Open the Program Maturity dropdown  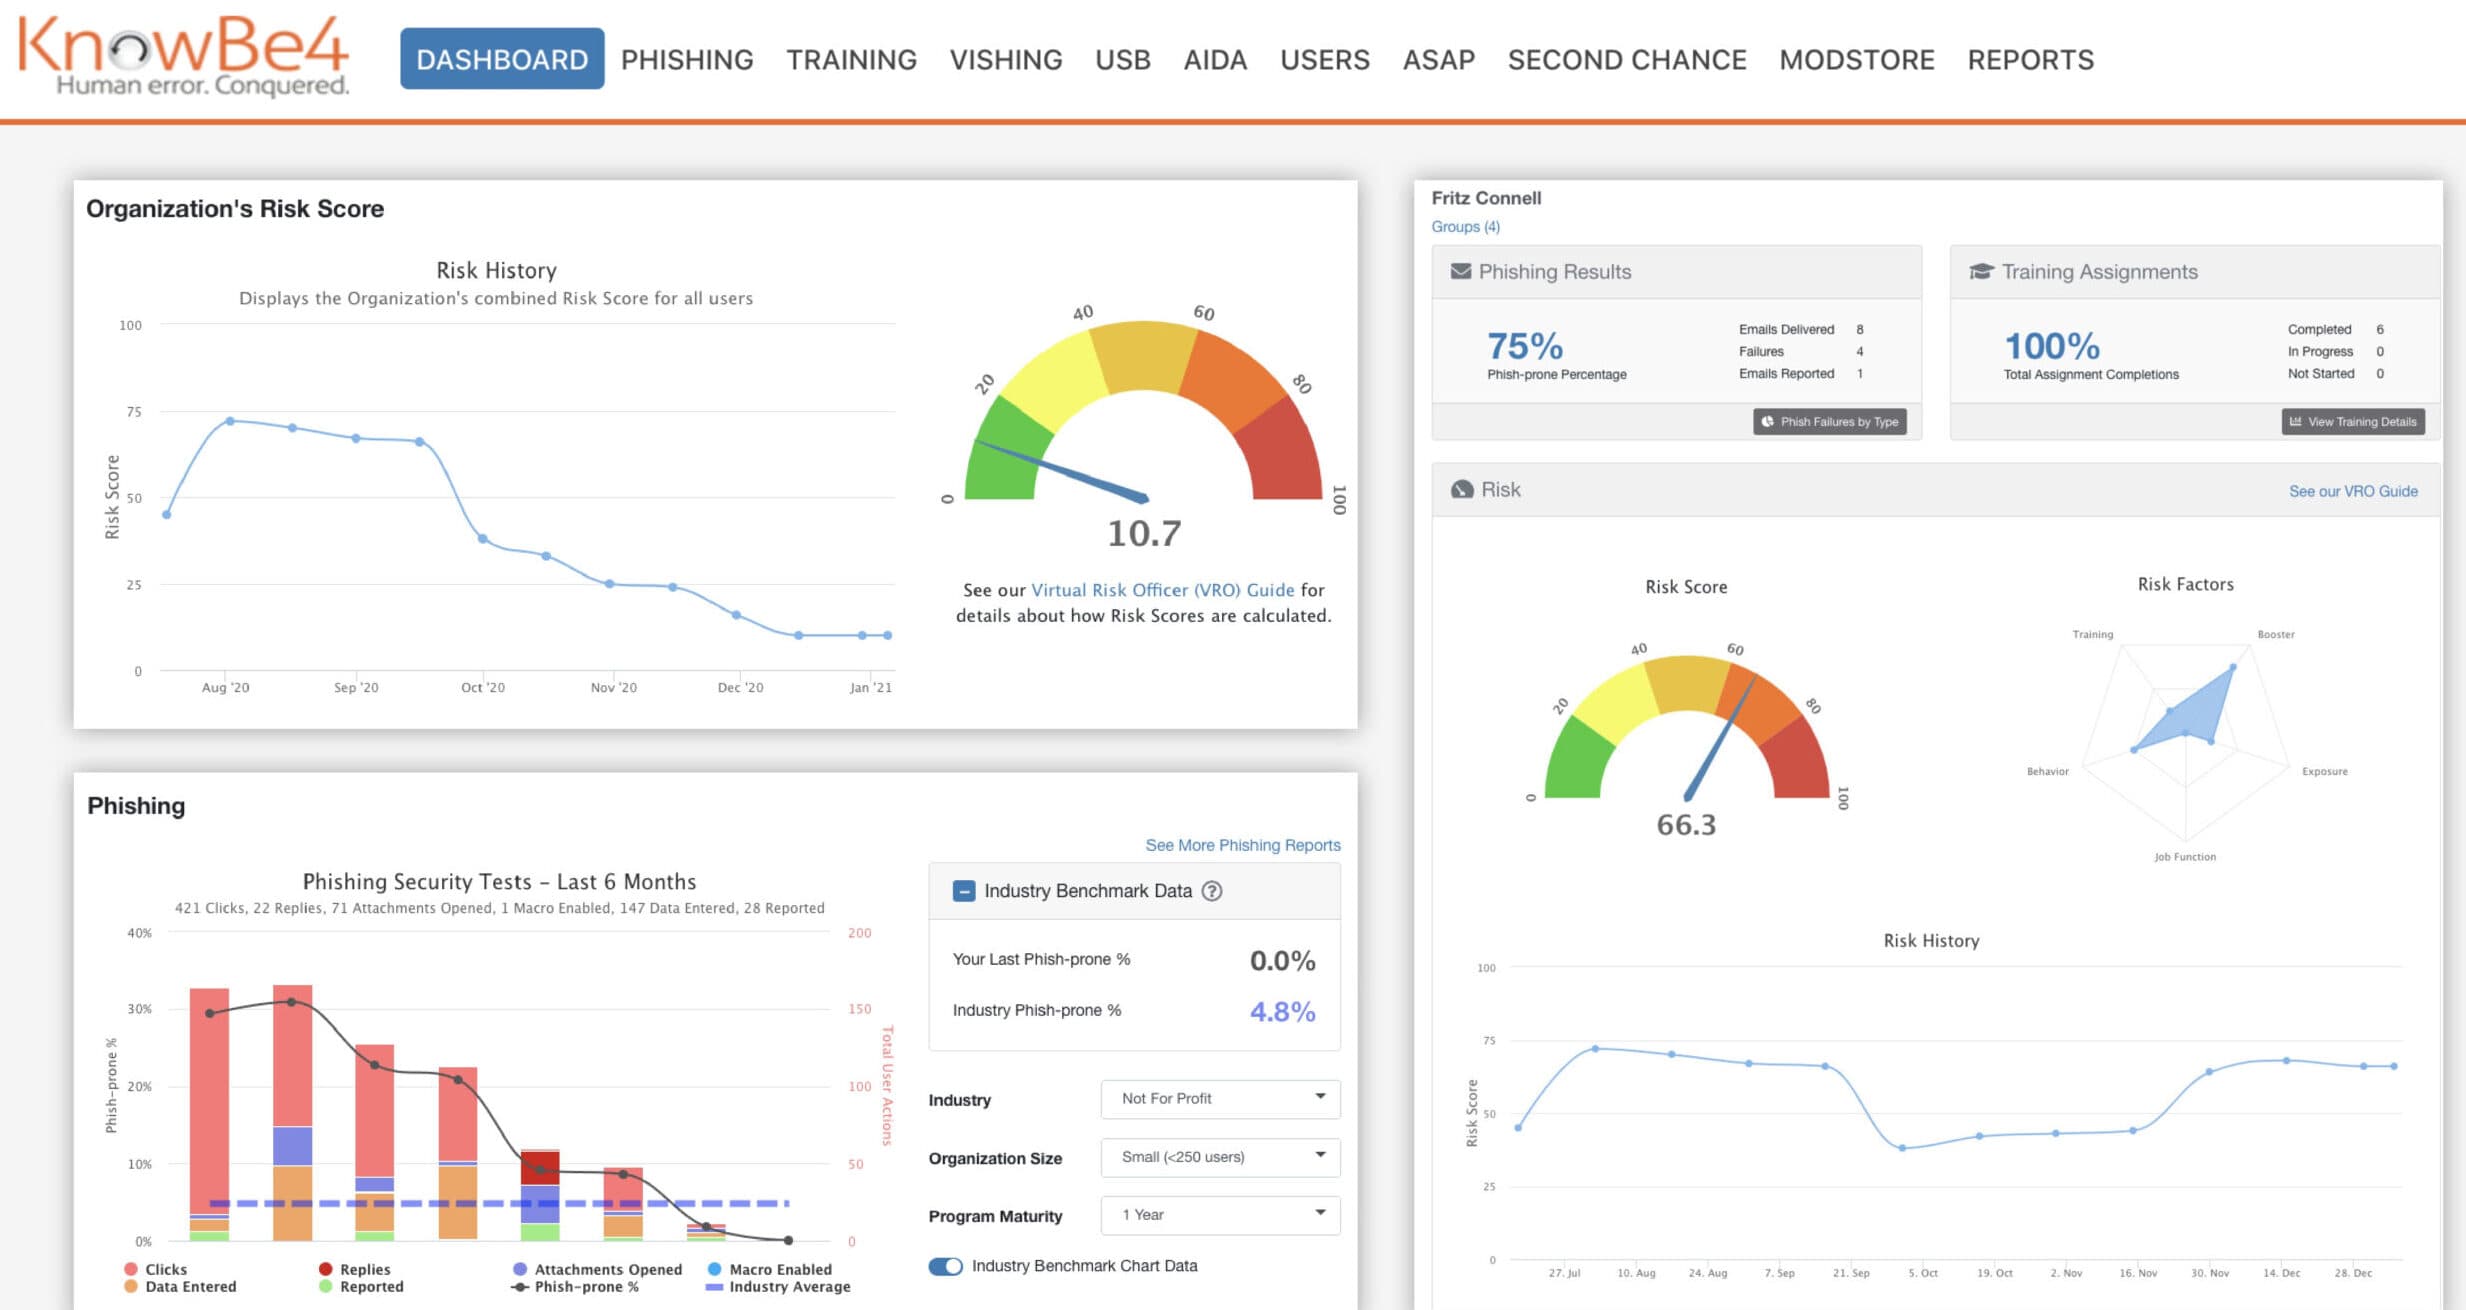1219,1215
